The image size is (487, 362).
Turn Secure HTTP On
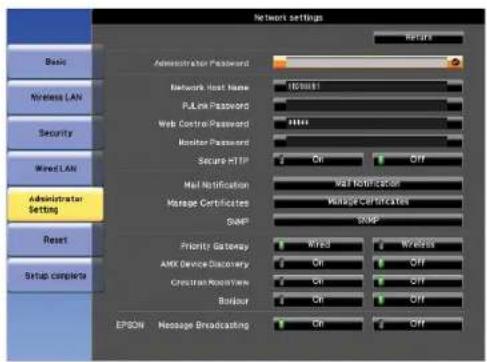tap(318, 160)
